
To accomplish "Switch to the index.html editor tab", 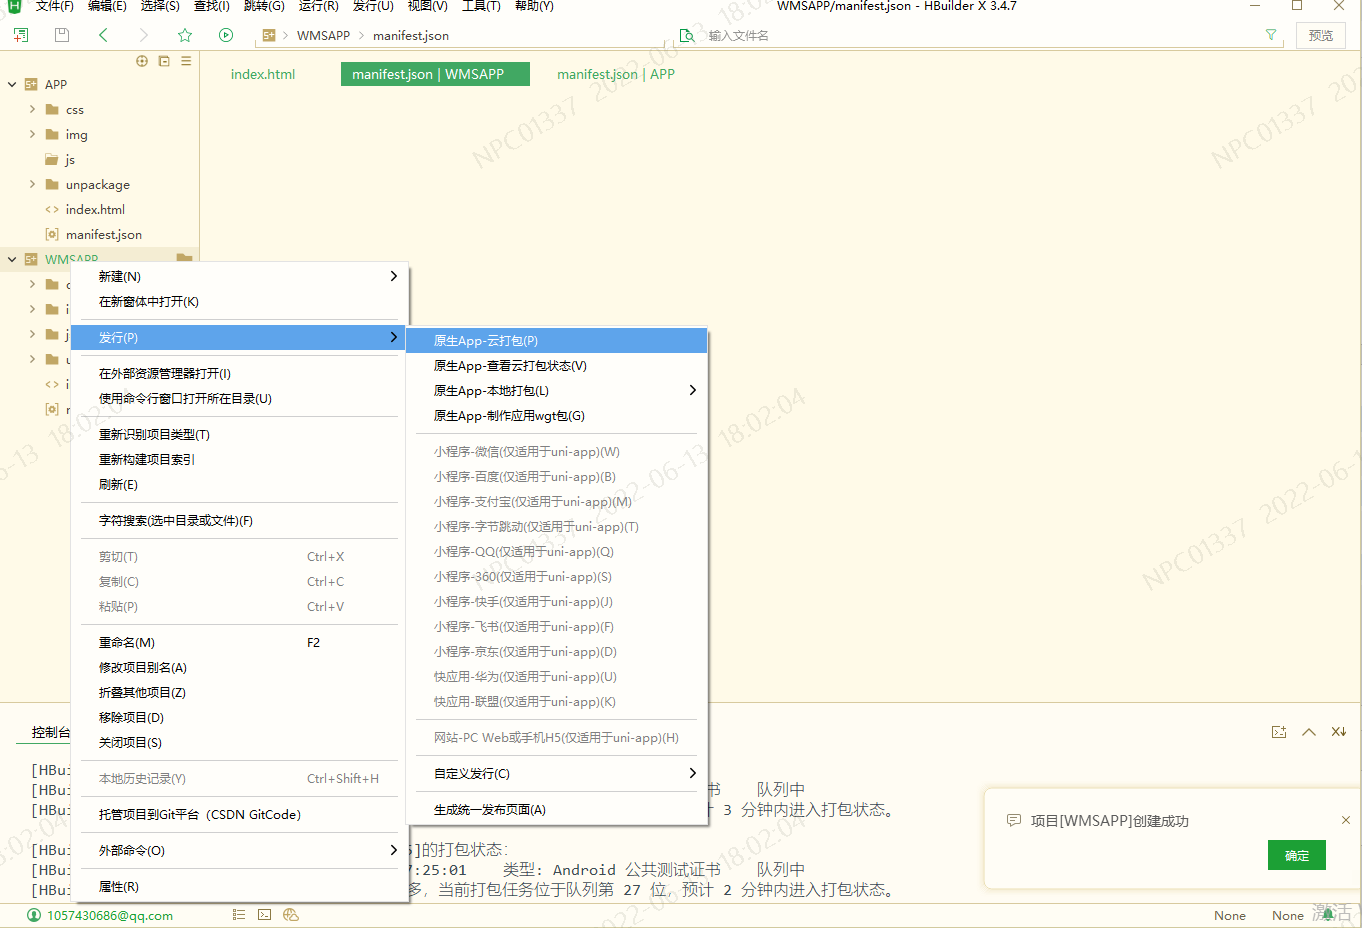I will [263, 74].
